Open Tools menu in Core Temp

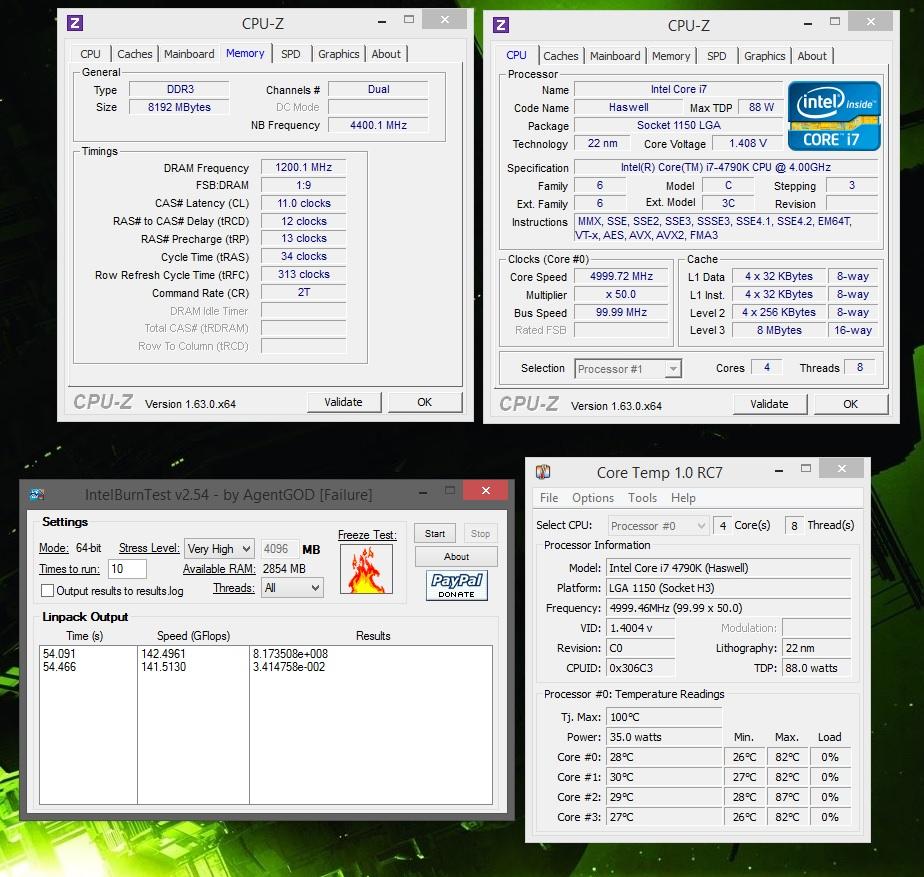point(642,498)
